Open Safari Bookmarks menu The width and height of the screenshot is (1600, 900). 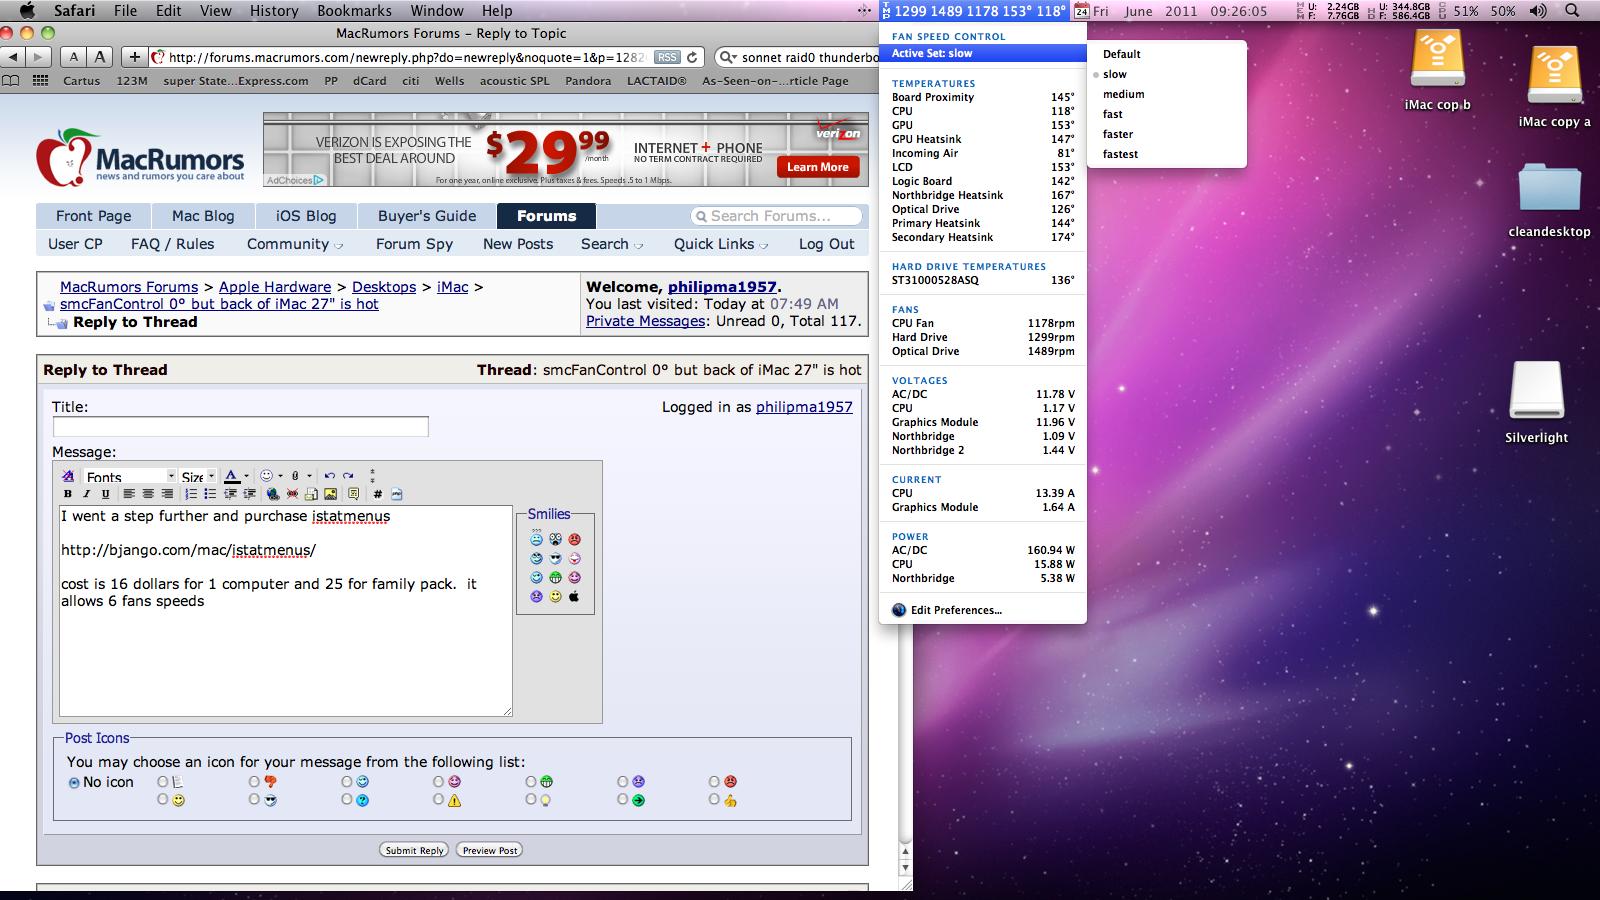(x=354, y=11)
